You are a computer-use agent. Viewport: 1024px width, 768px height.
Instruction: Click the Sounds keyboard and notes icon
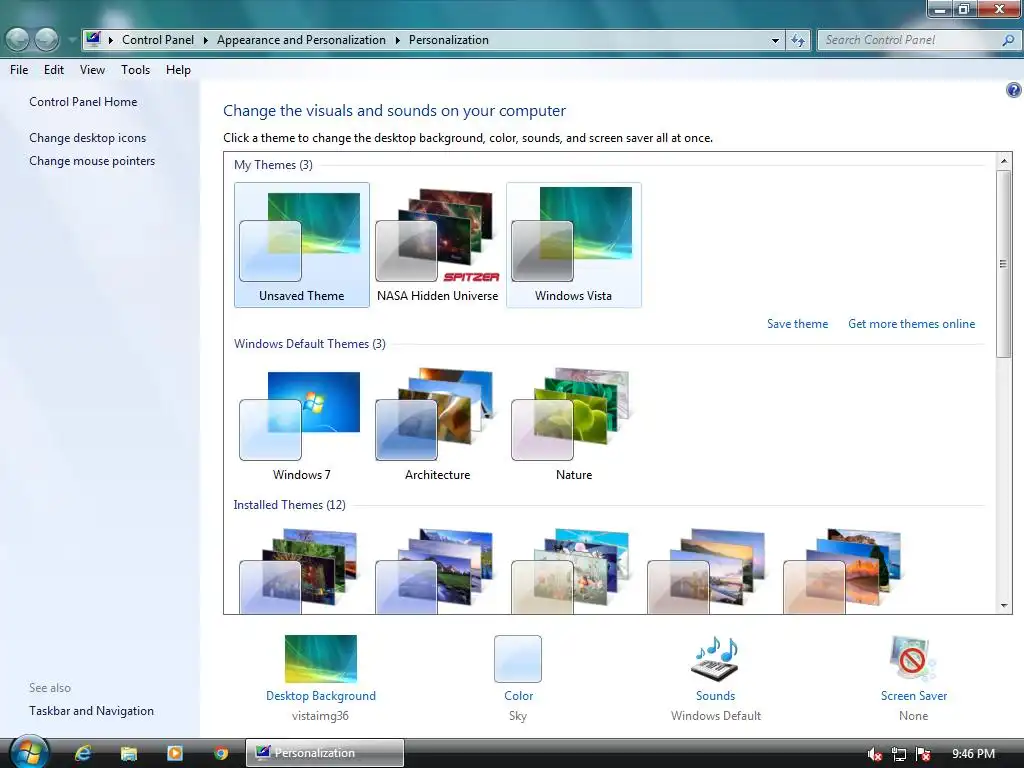click(x=715, y=658)
